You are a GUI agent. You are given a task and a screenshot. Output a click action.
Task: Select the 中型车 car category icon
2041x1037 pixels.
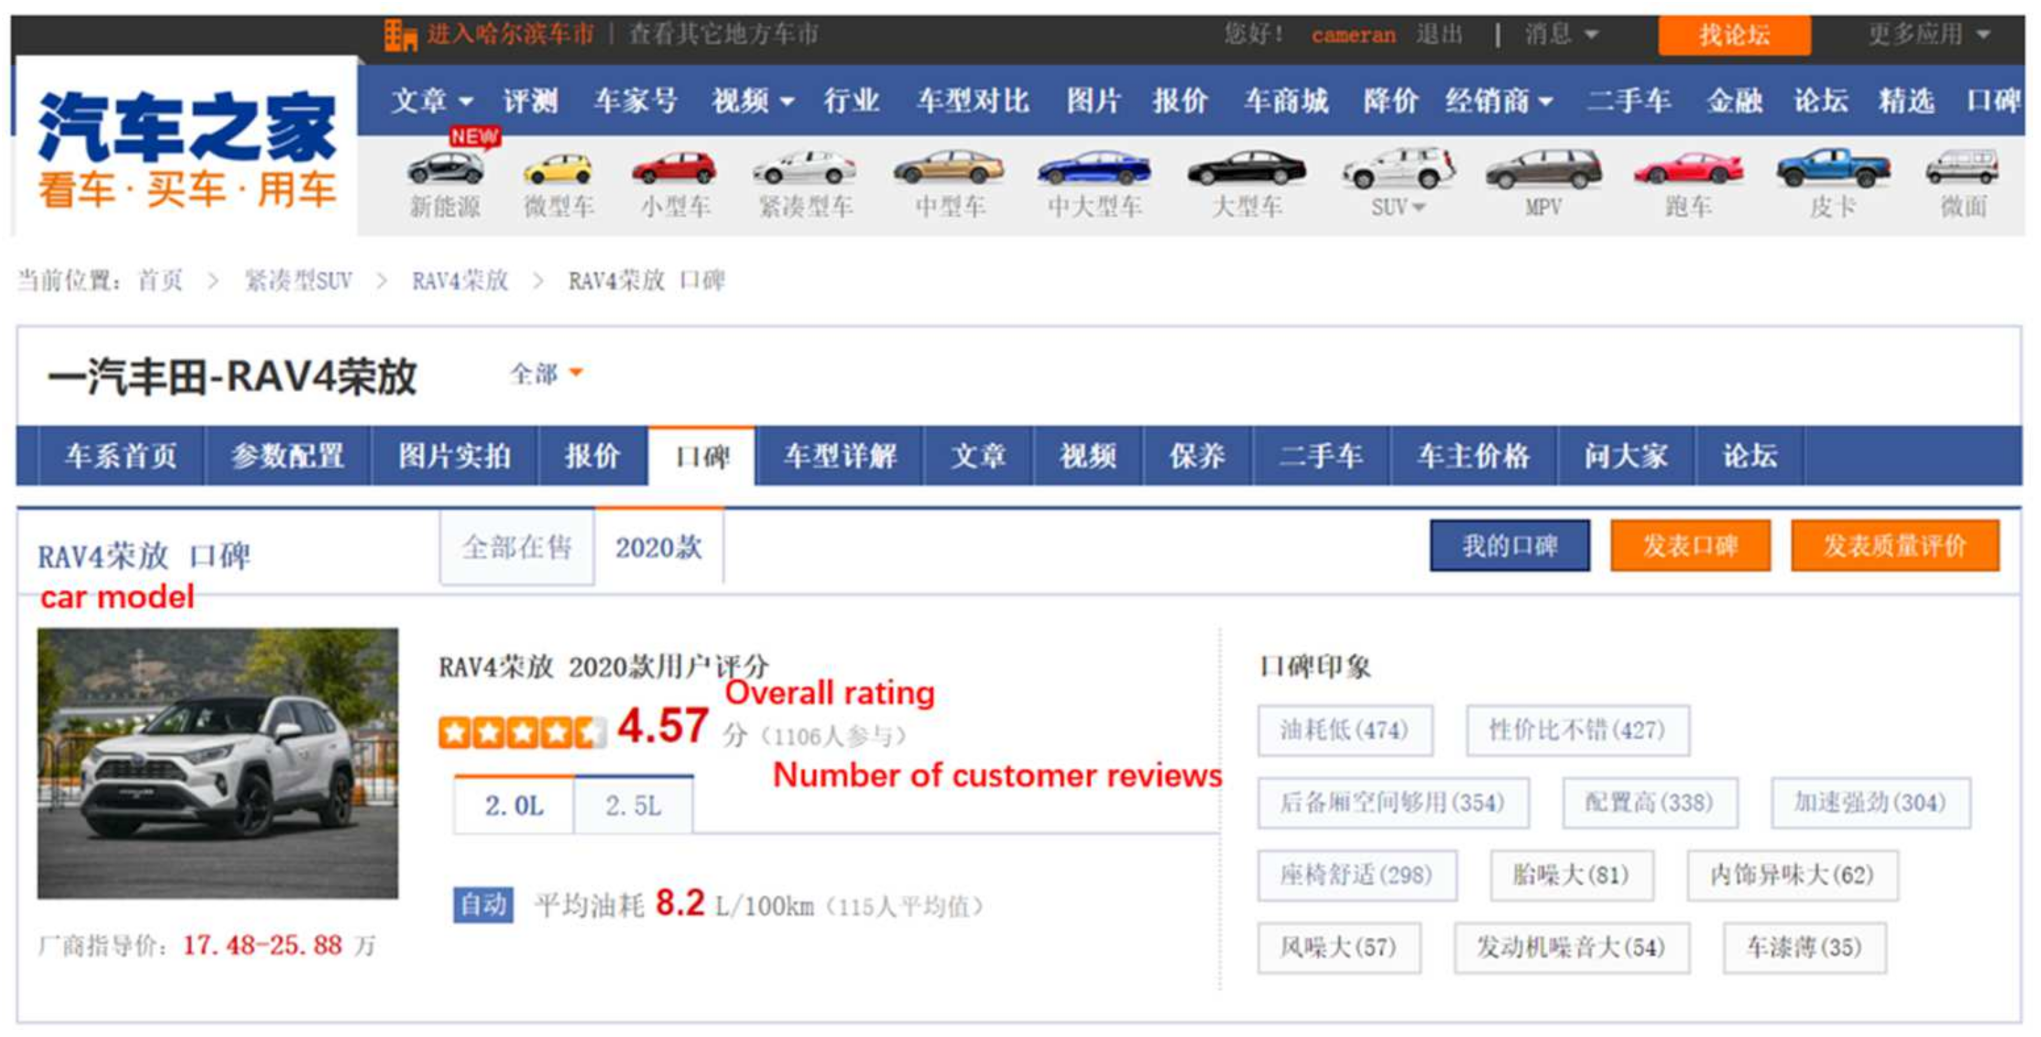949,168
